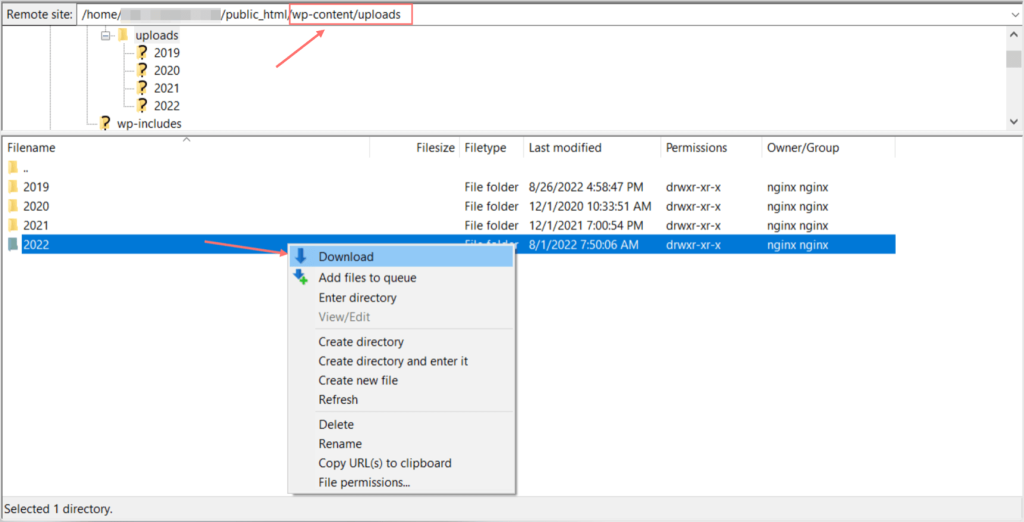Select 2019 folder in remote tree
This screenshot has height=522, width=1024.
point(167,53)
